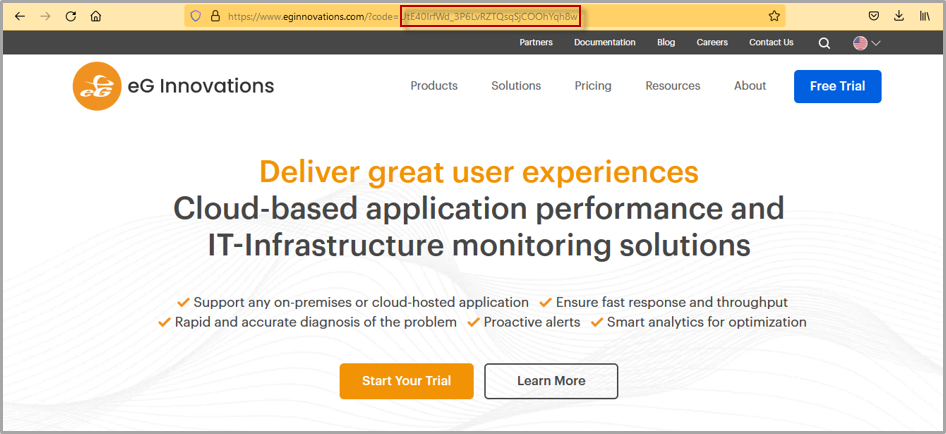The height and width of the screenshot is (434, 946).
Task: Open the Products menu
Action: pyautogui.click(x=434, y=86)
